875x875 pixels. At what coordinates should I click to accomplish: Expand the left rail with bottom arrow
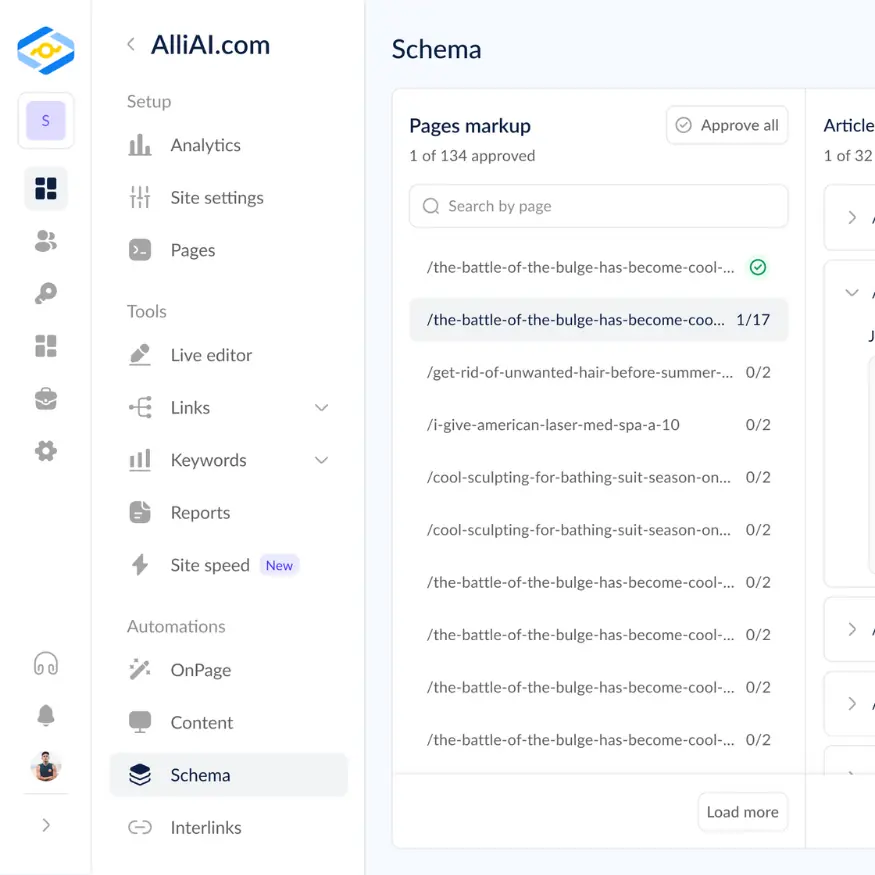(46, 825)
